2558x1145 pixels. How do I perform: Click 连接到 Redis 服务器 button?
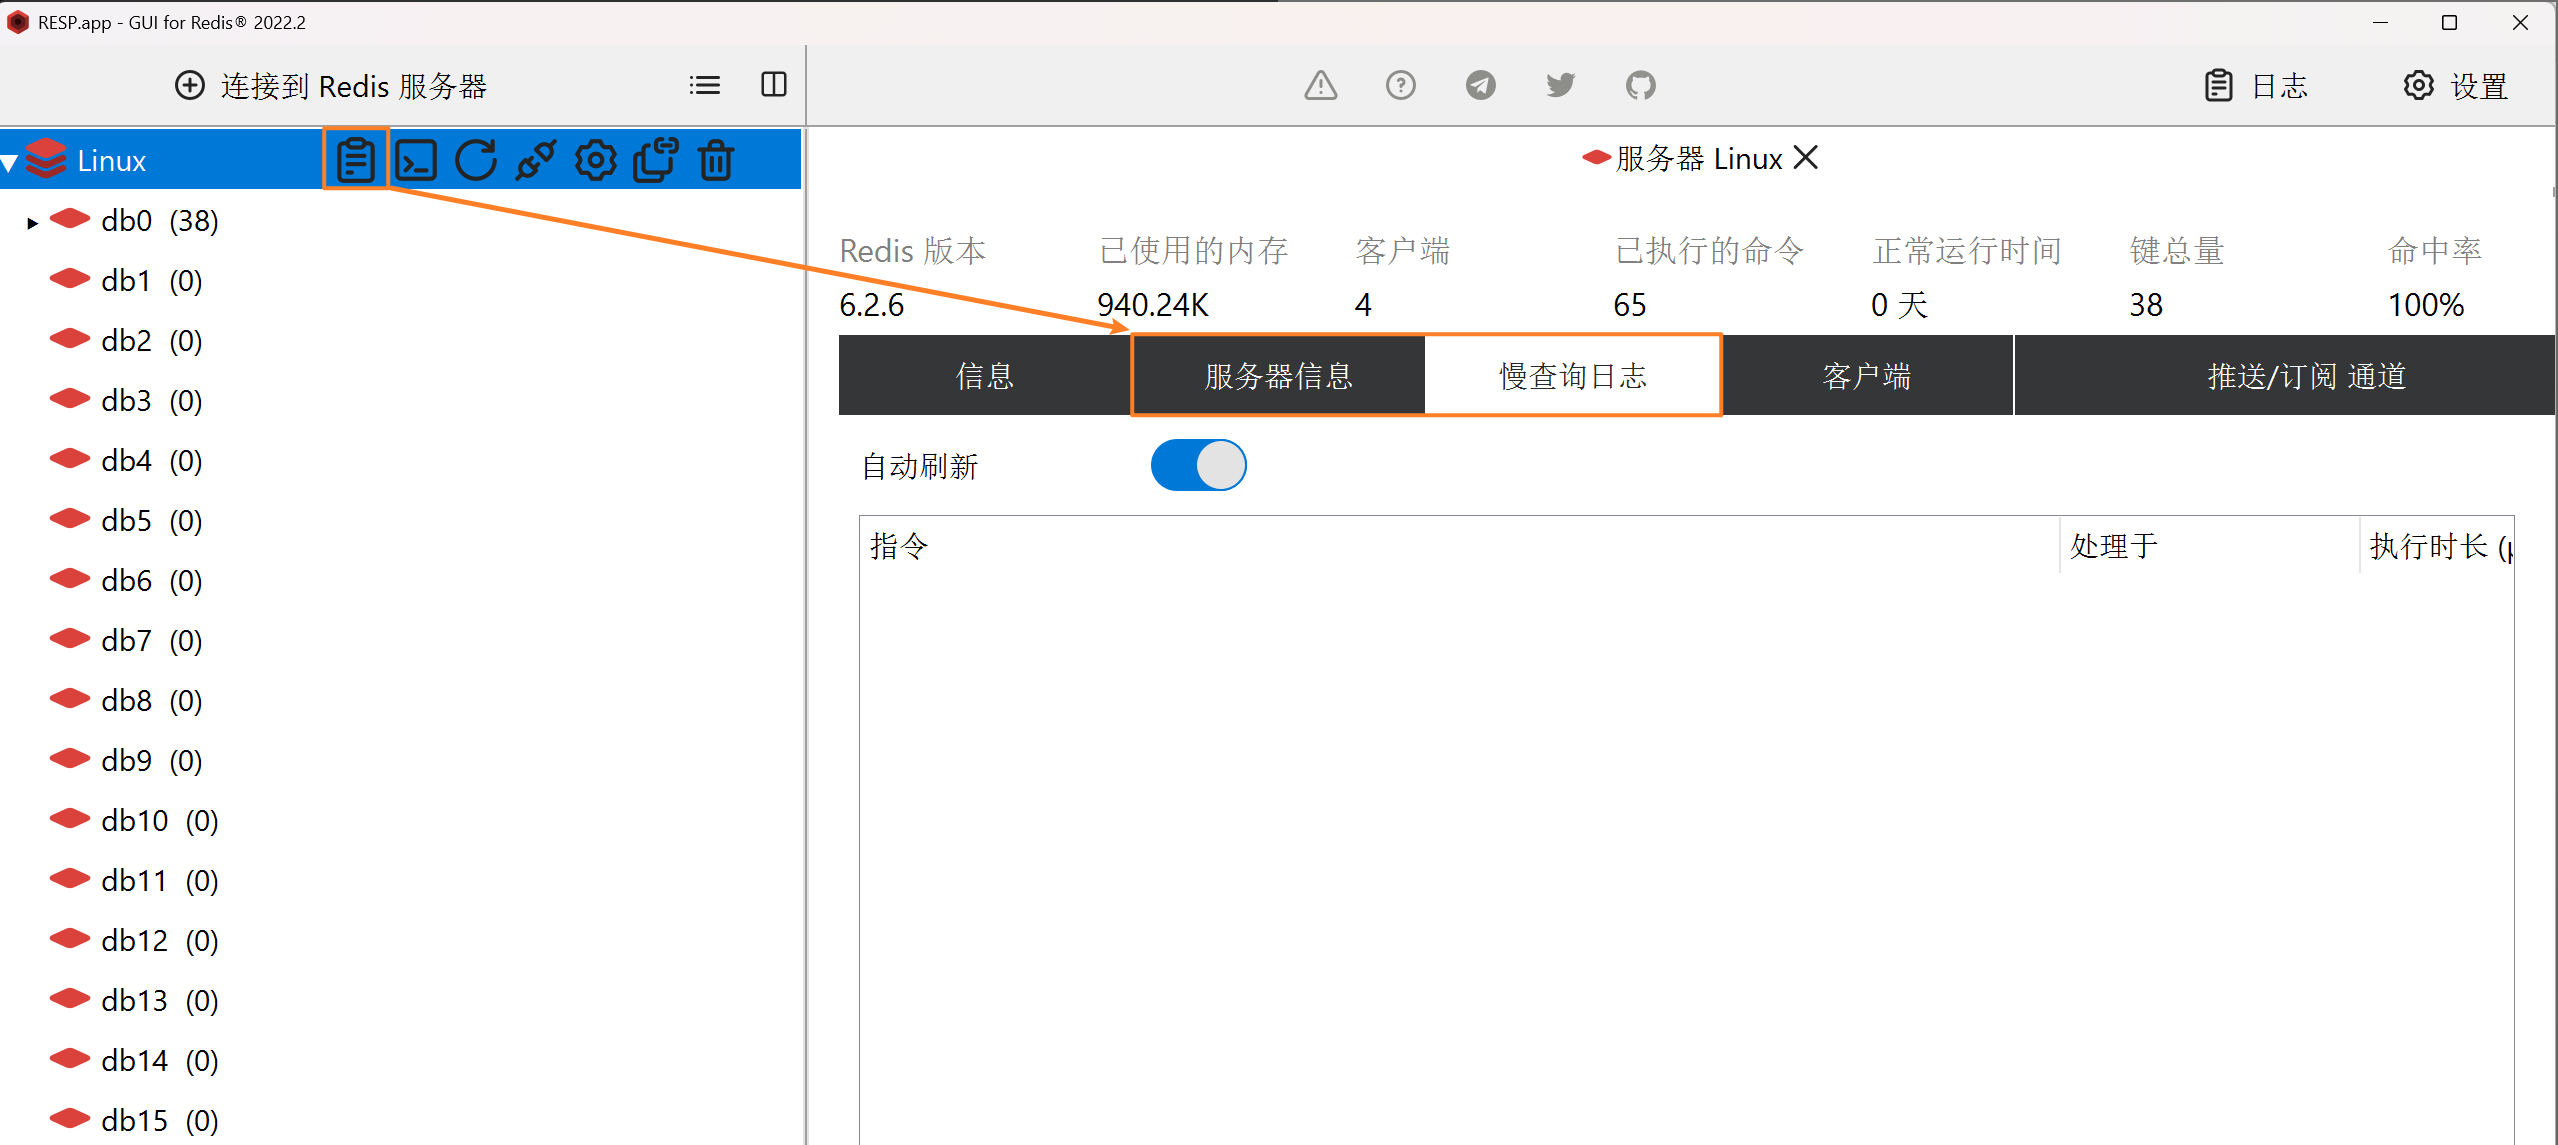331,86
